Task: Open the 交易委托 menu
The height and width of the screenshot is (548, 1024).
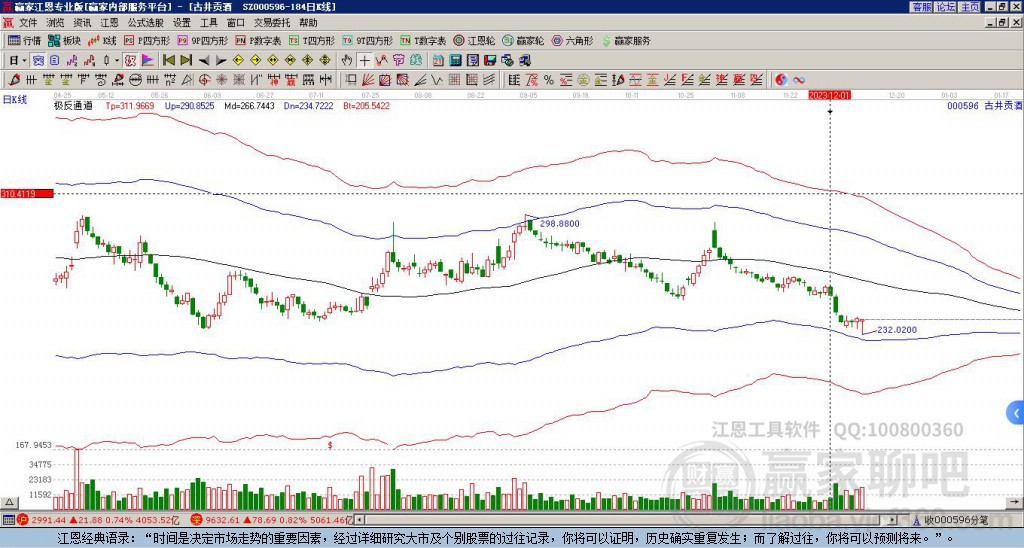Action: [272, 23]
